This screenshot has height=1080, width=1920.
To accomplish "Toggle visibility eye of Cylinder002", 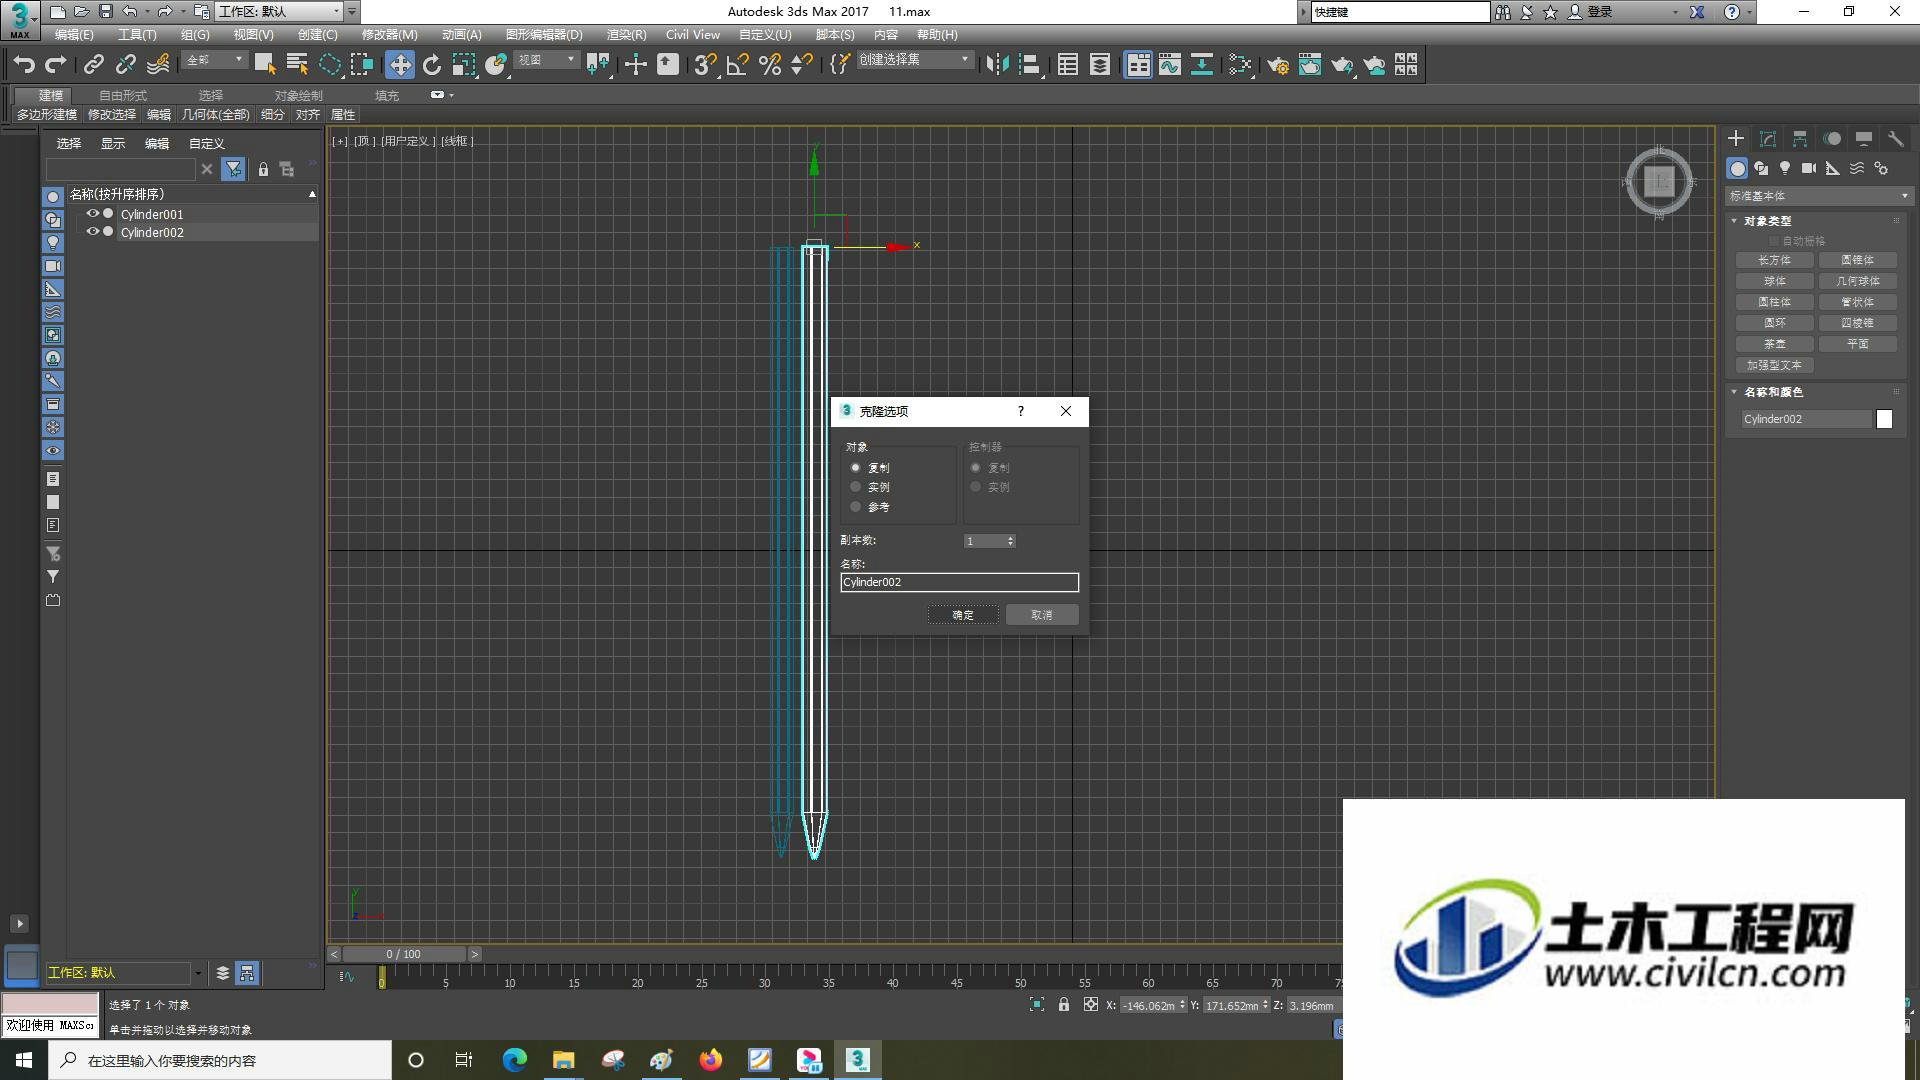I will coord(93,232).
